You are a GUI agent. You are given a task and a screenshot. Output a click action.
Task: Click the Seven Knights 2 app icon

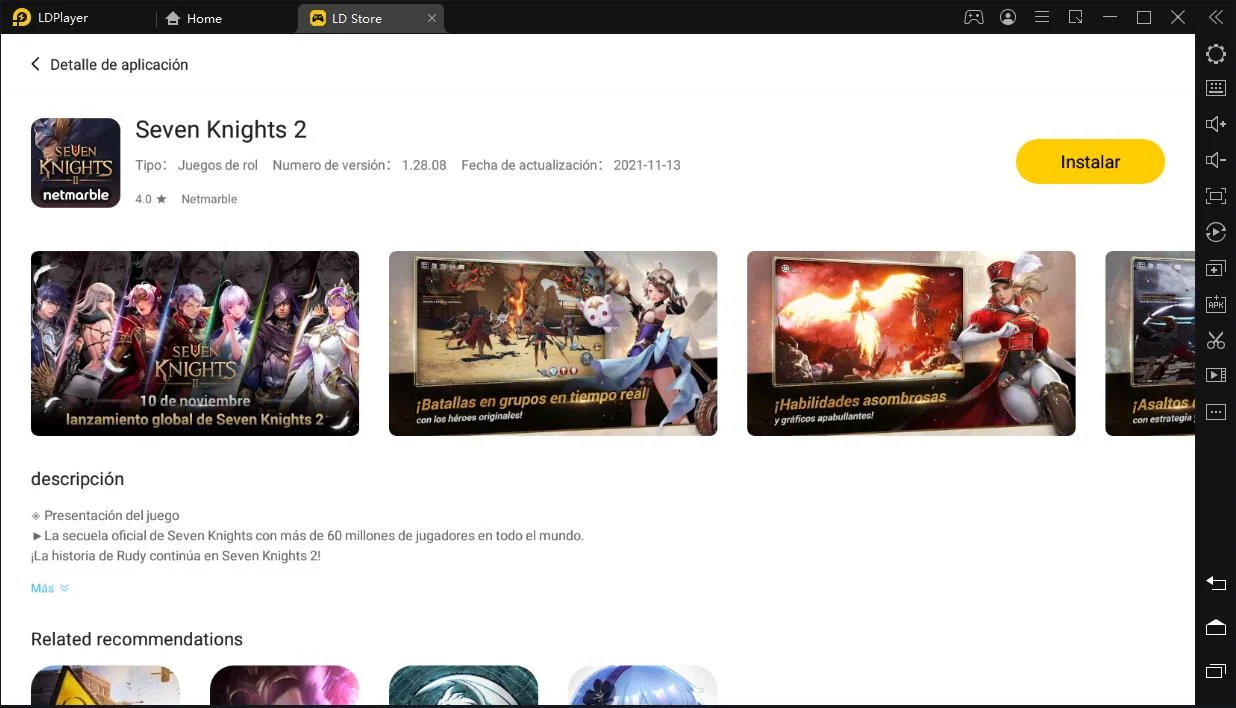click(x=76, y=163)
